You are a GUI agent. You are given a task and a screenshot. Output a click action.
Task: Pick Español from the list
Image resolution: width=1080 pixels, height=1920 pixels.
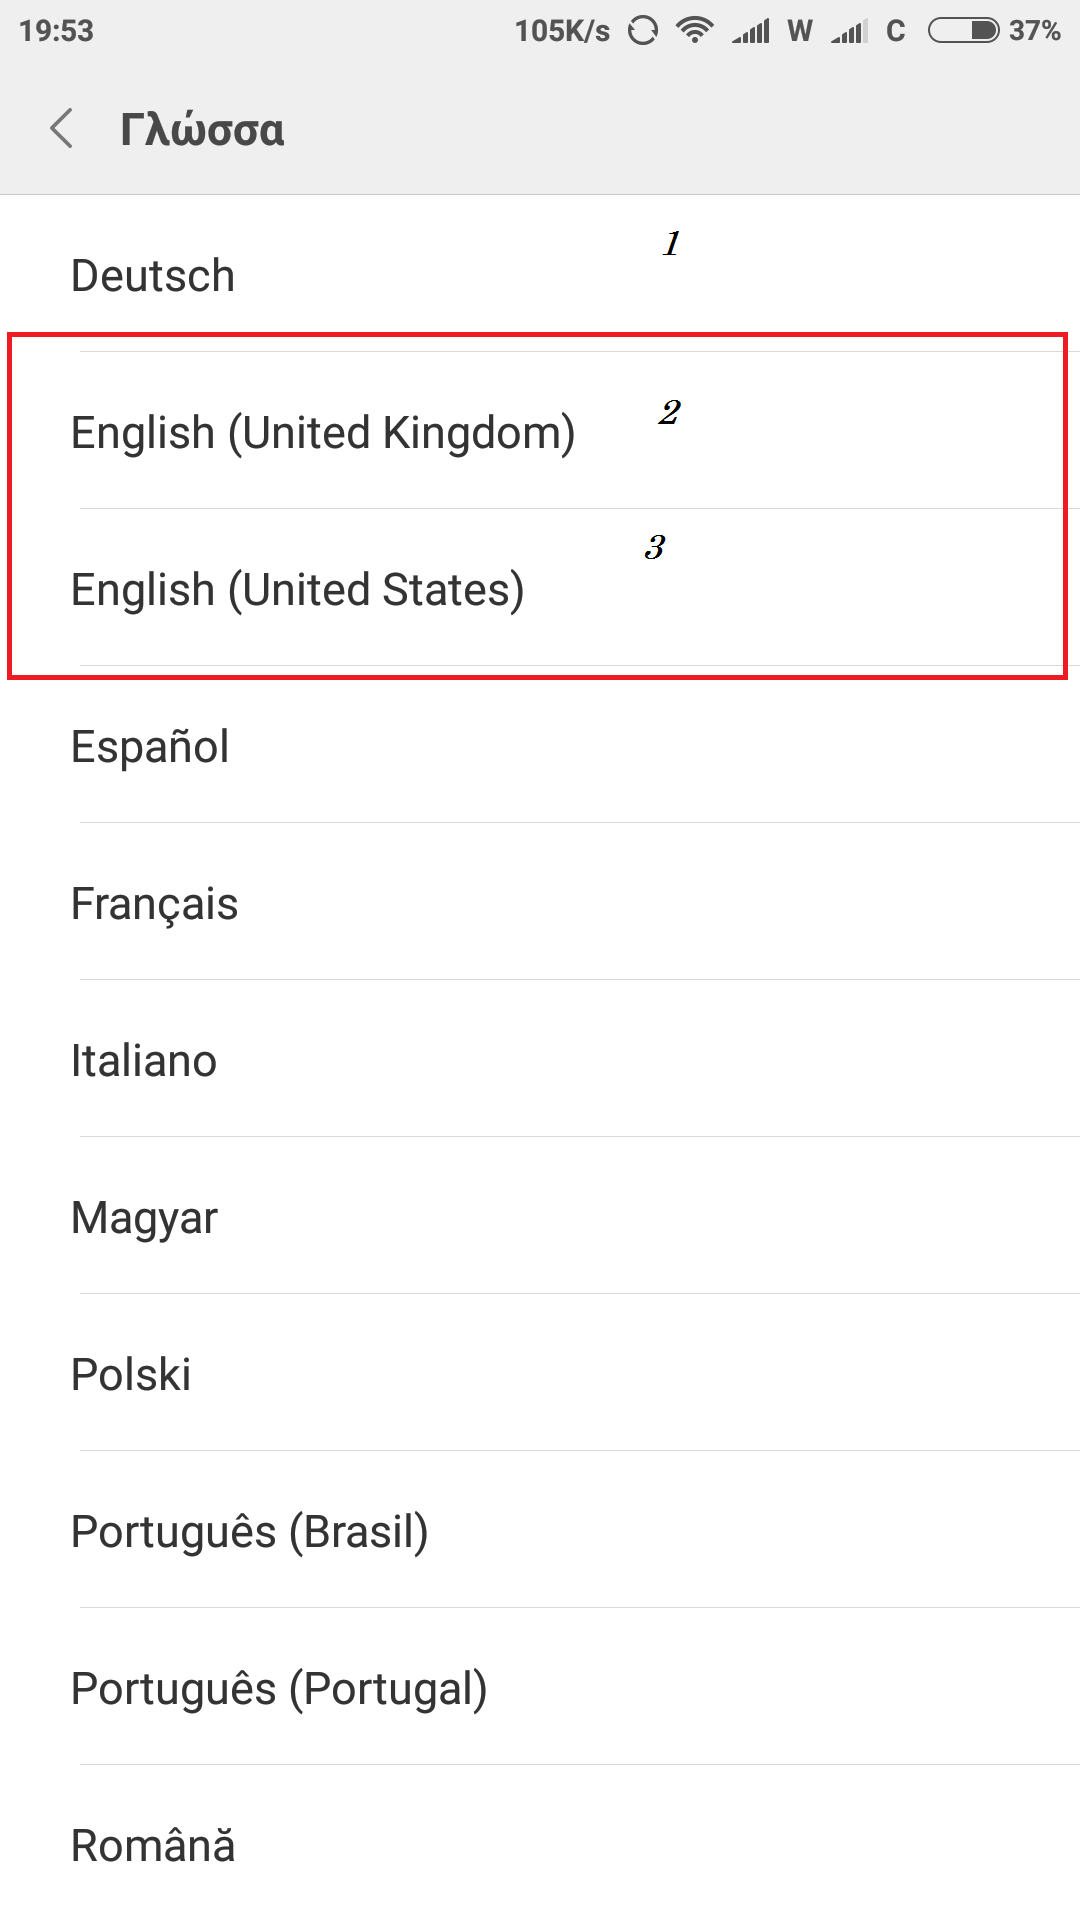coord(150,747)
